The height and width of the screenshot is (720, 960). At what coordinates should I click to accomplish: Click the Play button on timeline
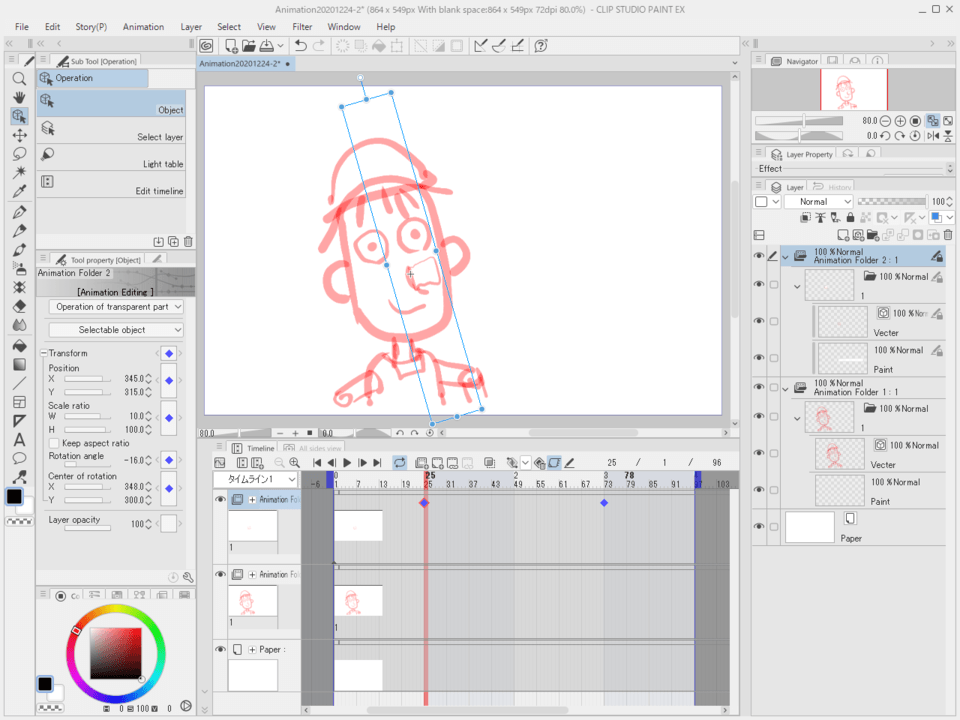347,463
